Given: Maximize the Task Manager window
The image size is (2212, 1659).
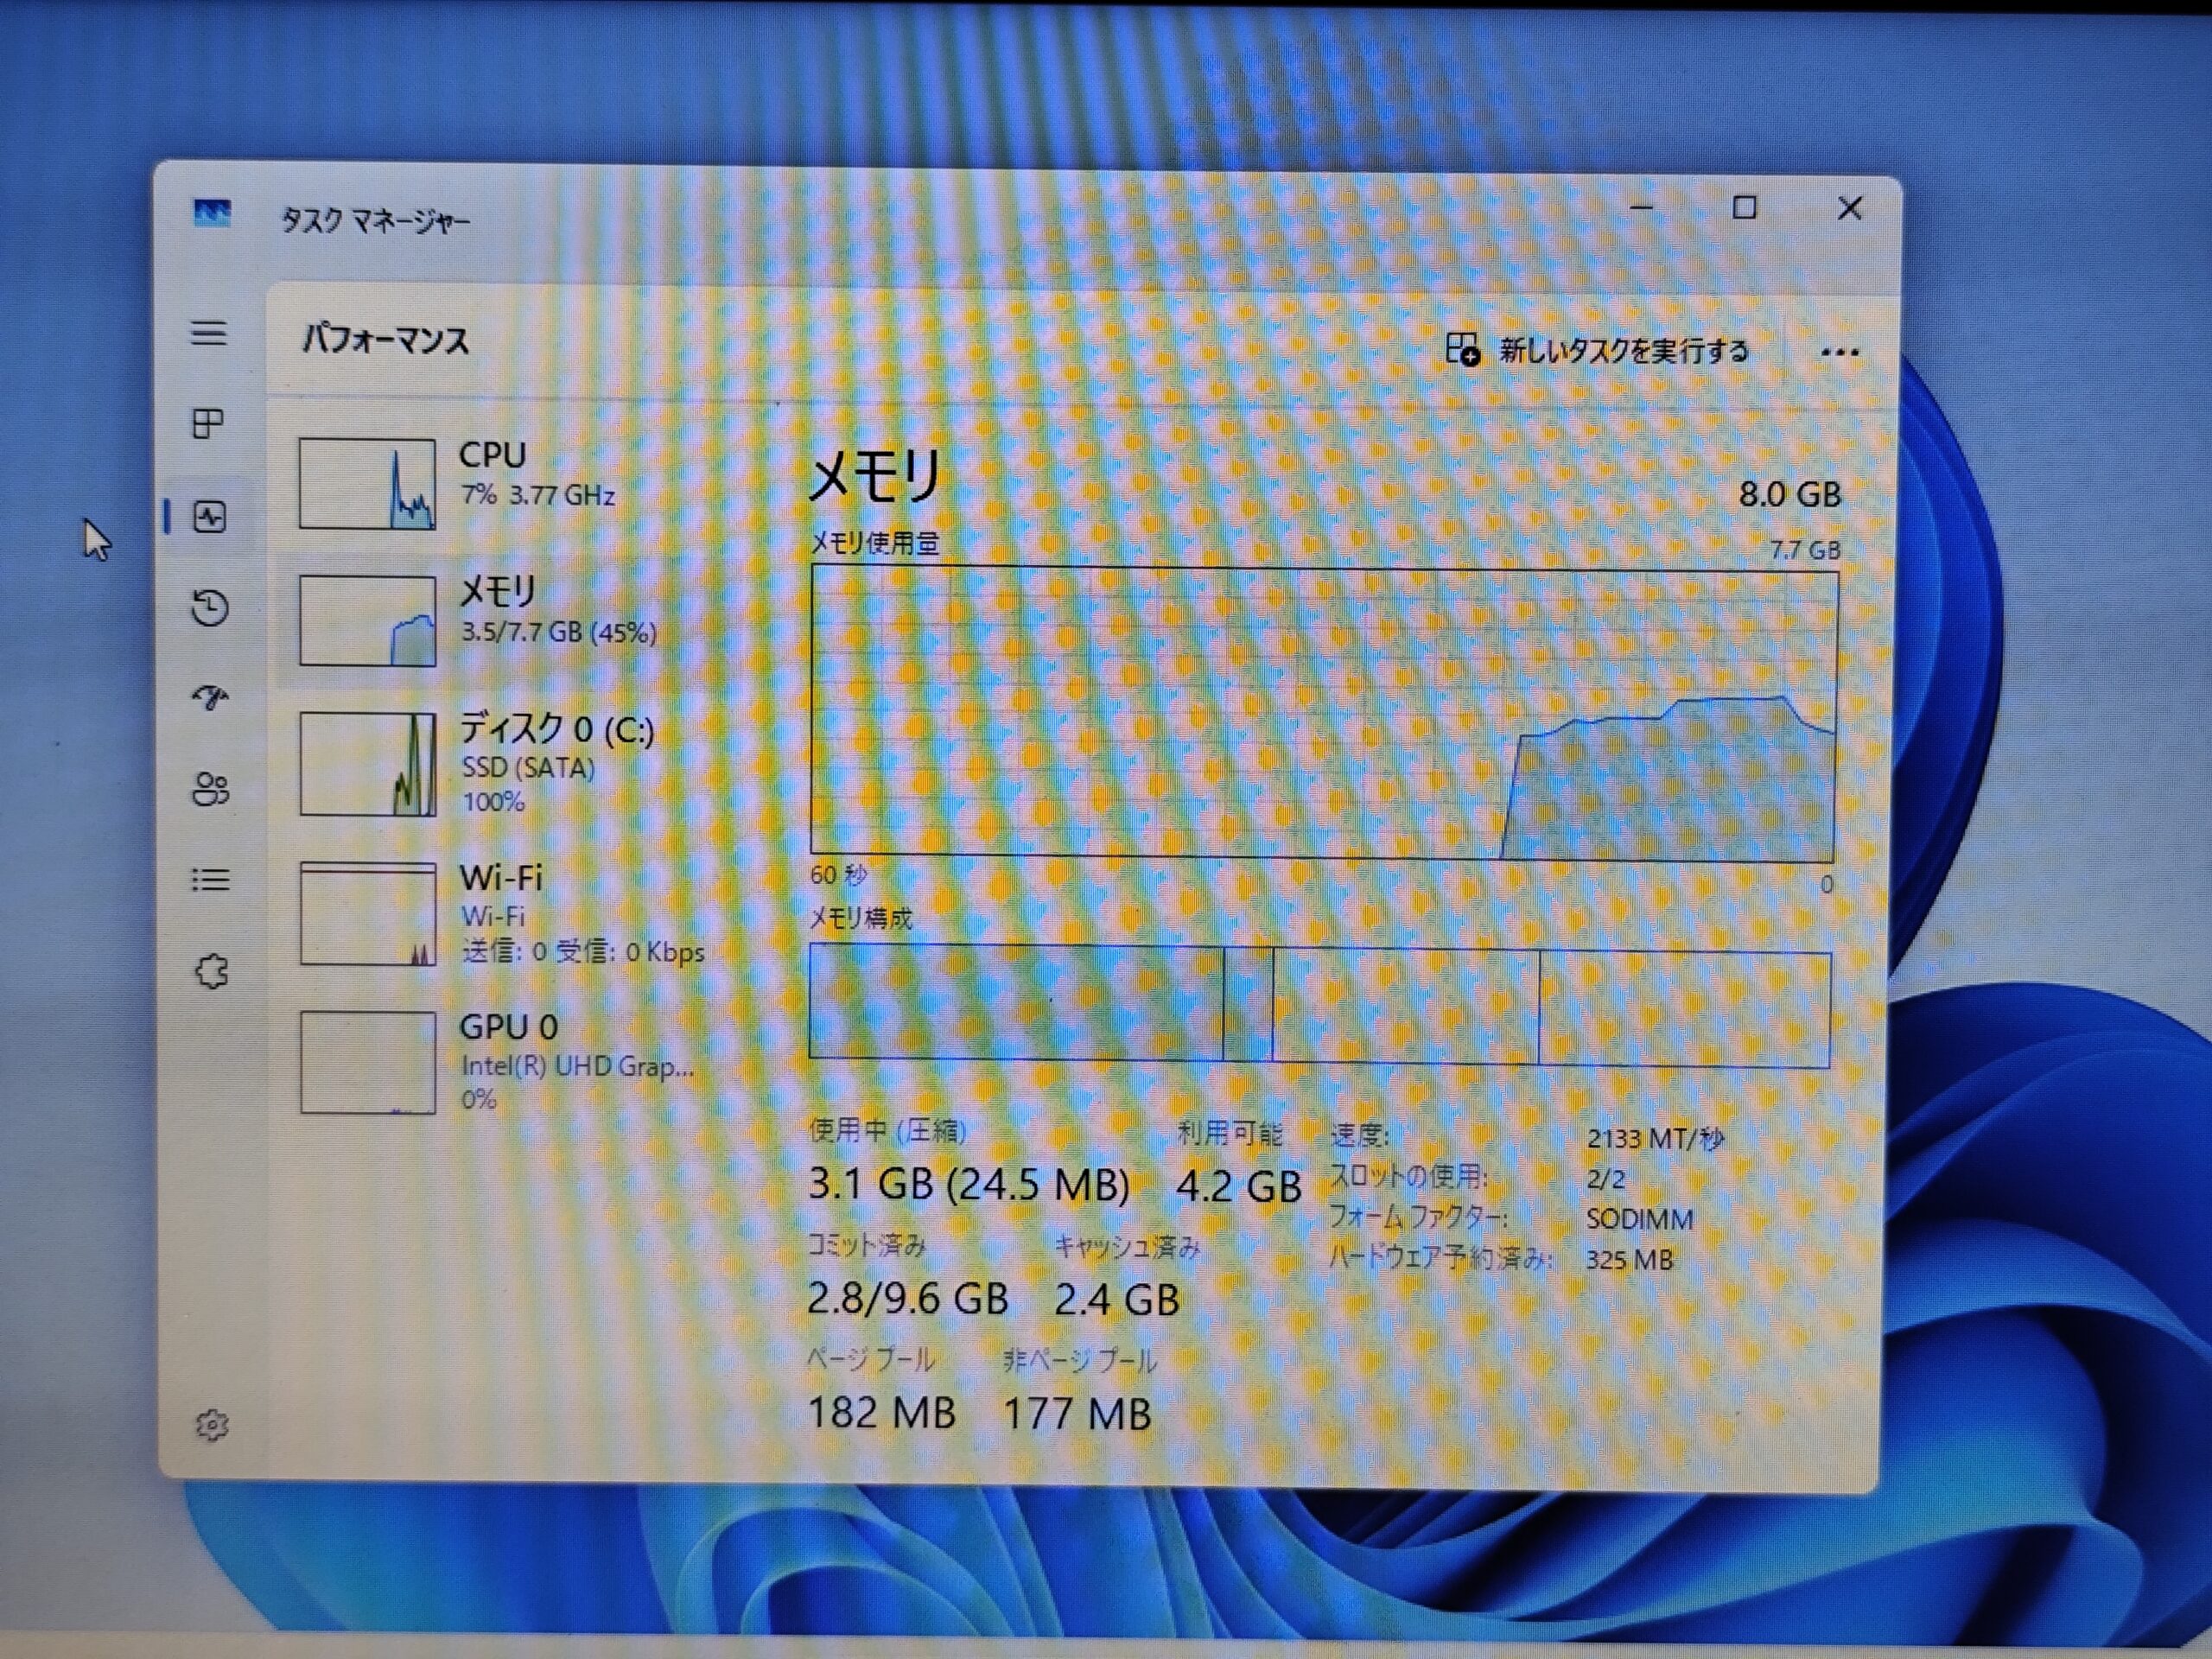Looking at the screenshot, I should (x=1745, y=208).
